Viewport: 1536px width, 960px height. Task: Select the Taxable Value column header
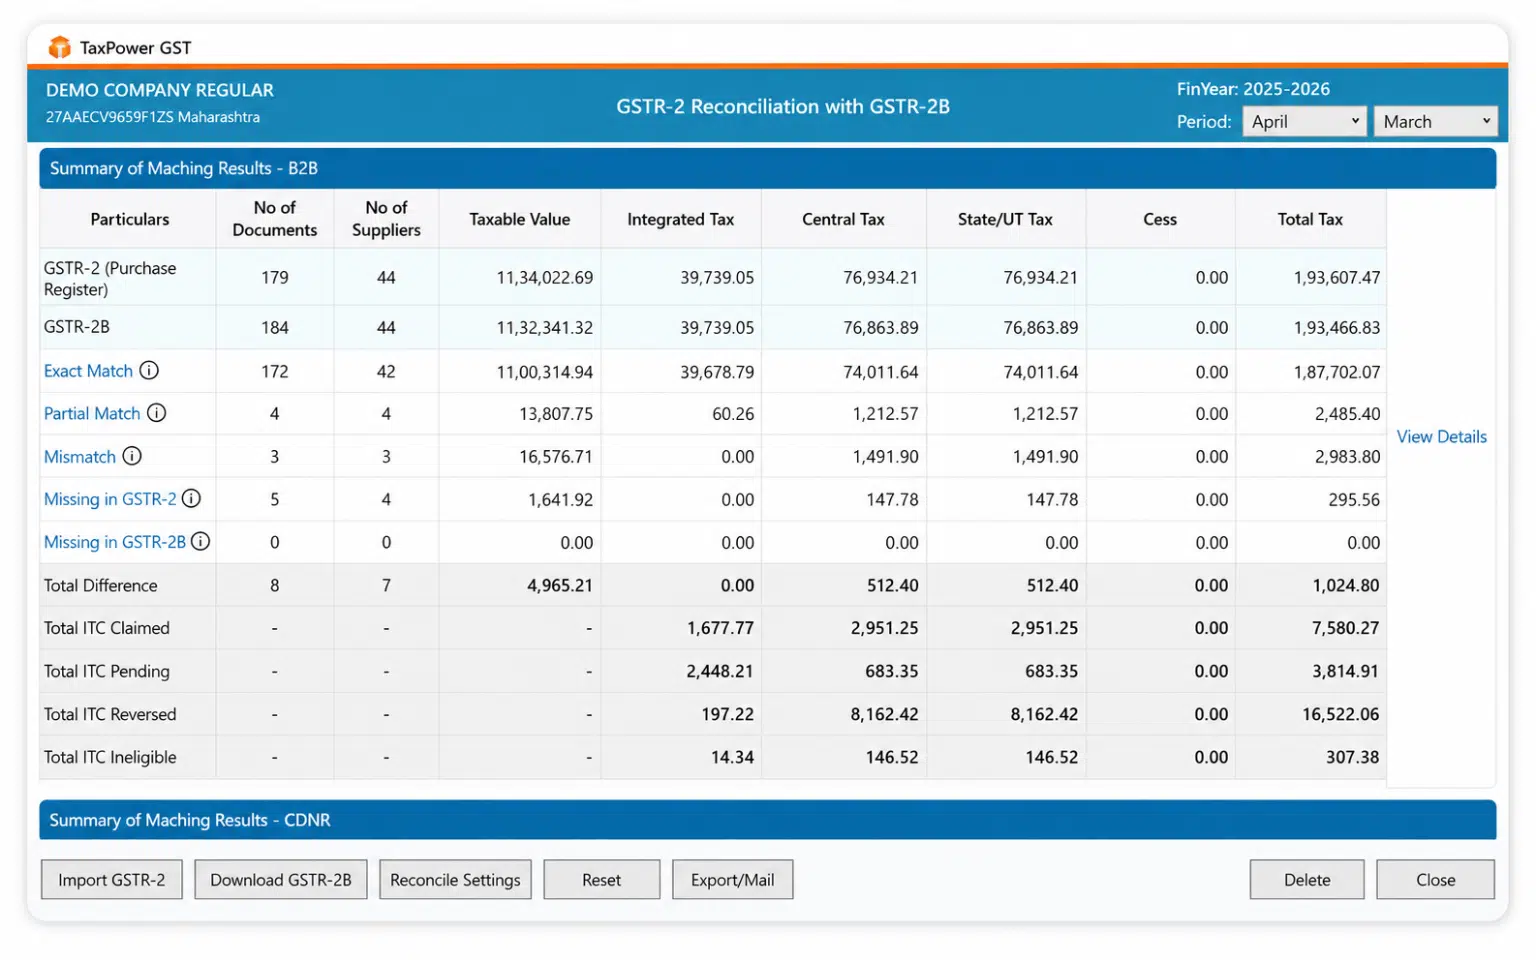(x=520, y=219)
